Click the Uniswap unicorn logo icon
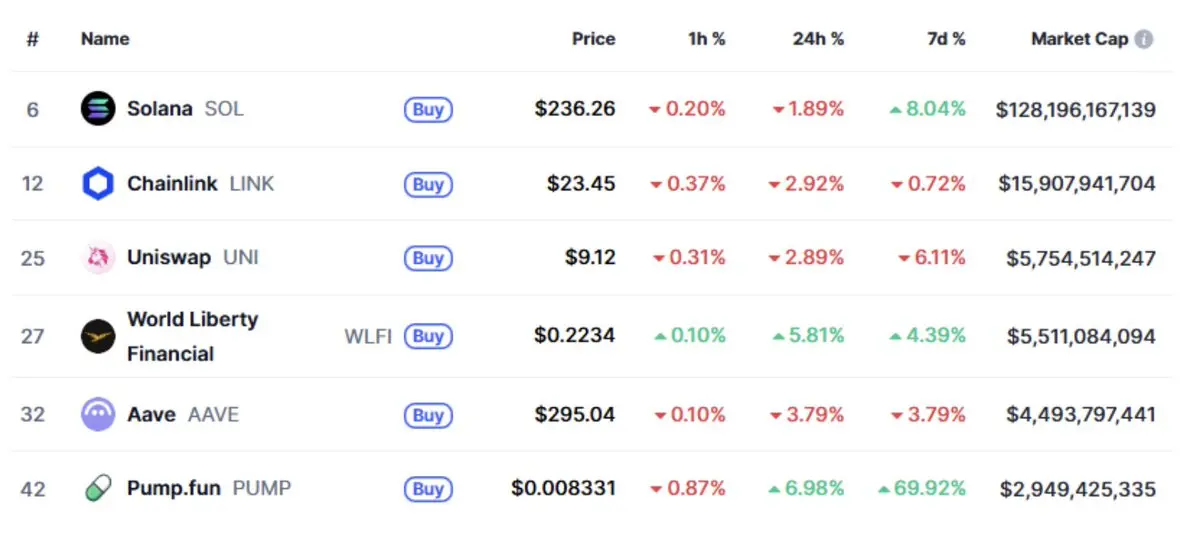1200x551 pixels. pos(98,258)
